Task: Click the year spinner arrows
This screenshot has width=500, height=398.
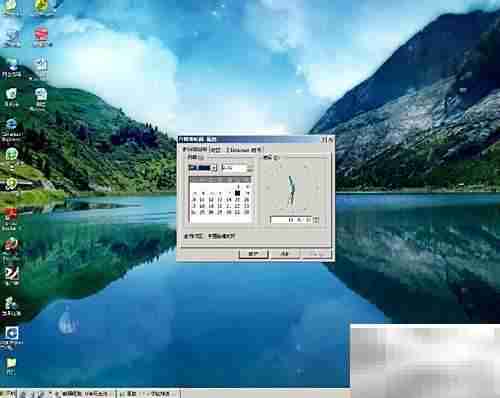Action: (x=251, y=168)
